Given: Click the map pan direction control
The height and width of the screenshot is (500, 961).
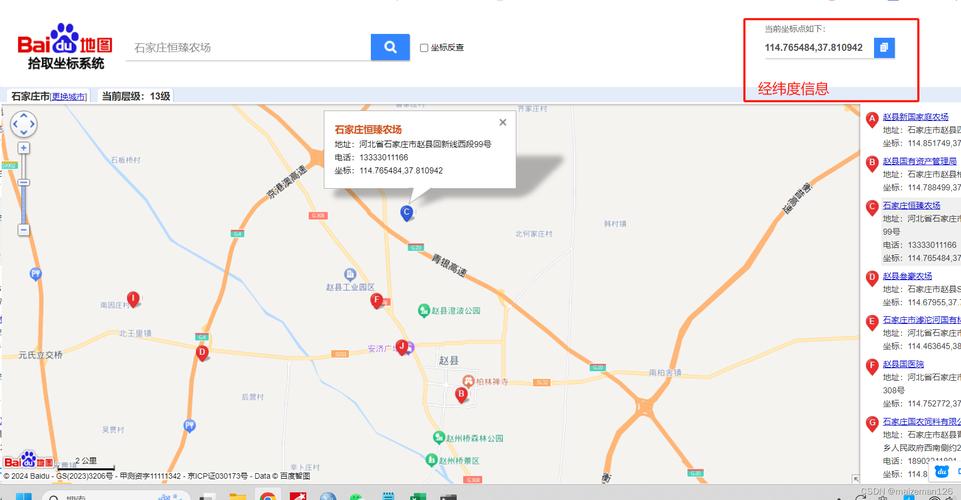Looking at the screenshot, I should [23, 124].
